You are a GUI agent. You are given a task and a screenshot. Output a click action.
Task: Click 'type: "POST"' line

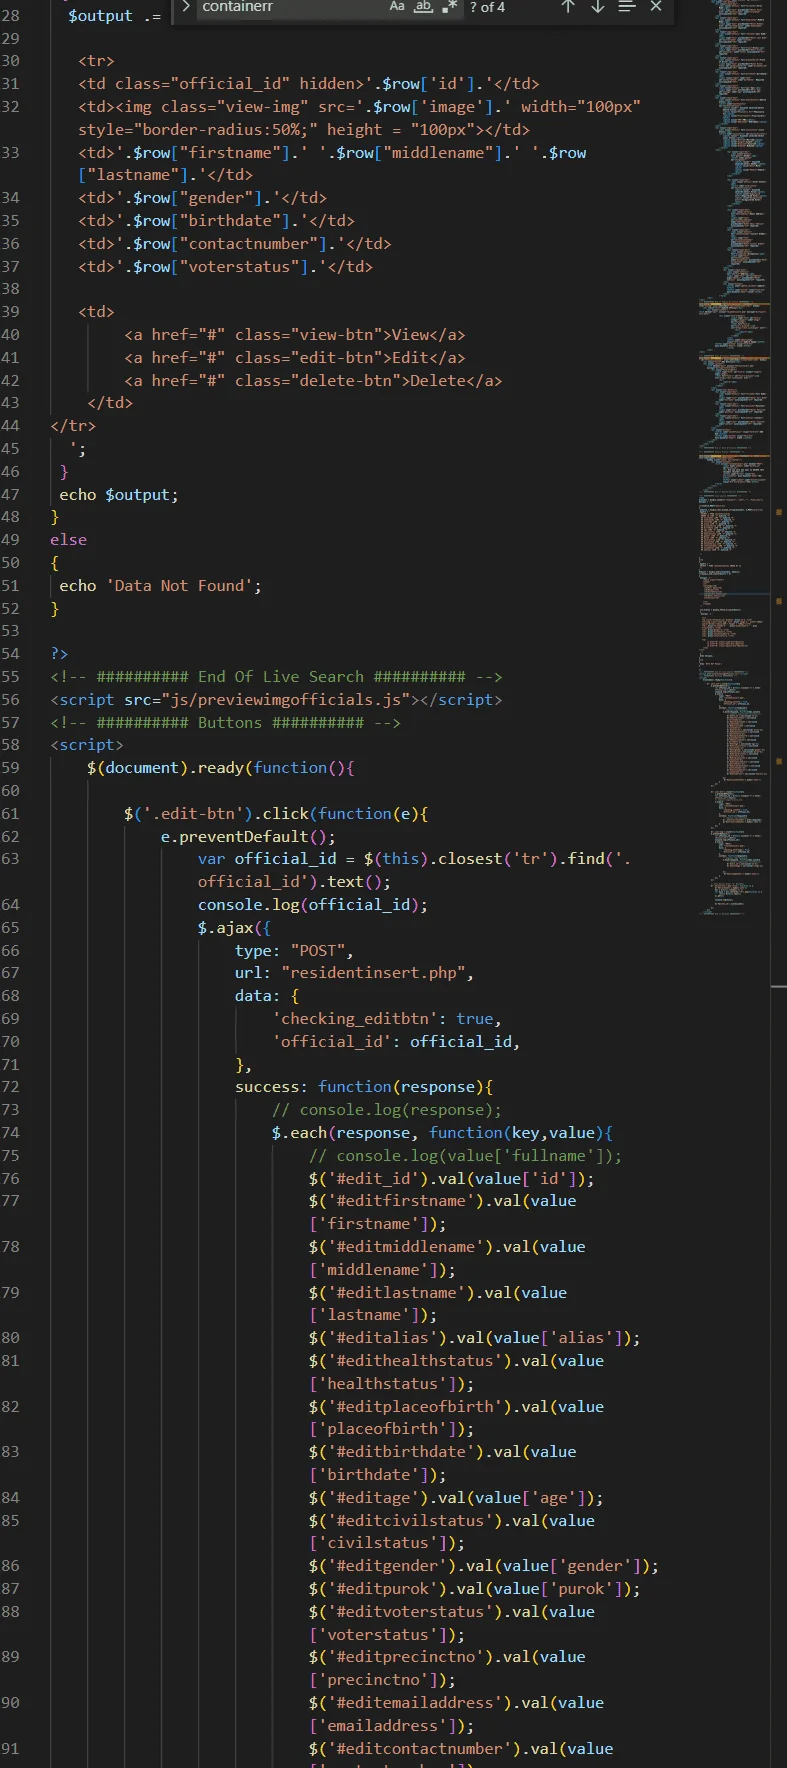[x=294, y=951]
